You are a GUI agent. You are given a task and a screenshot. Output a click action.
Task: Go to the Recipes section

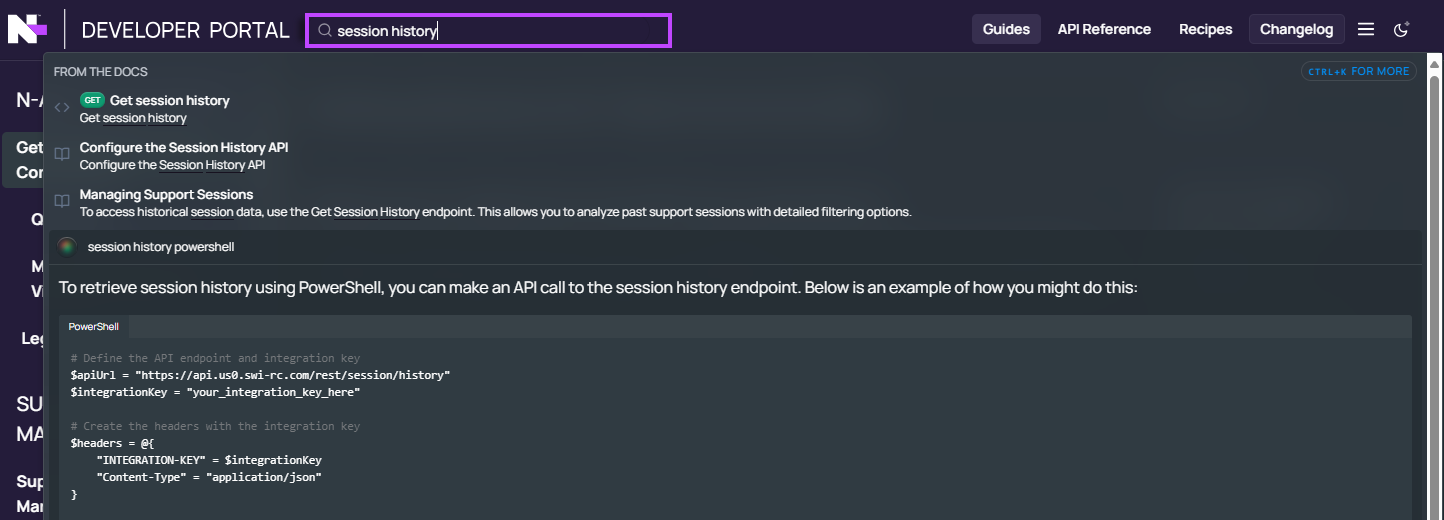1205,29
